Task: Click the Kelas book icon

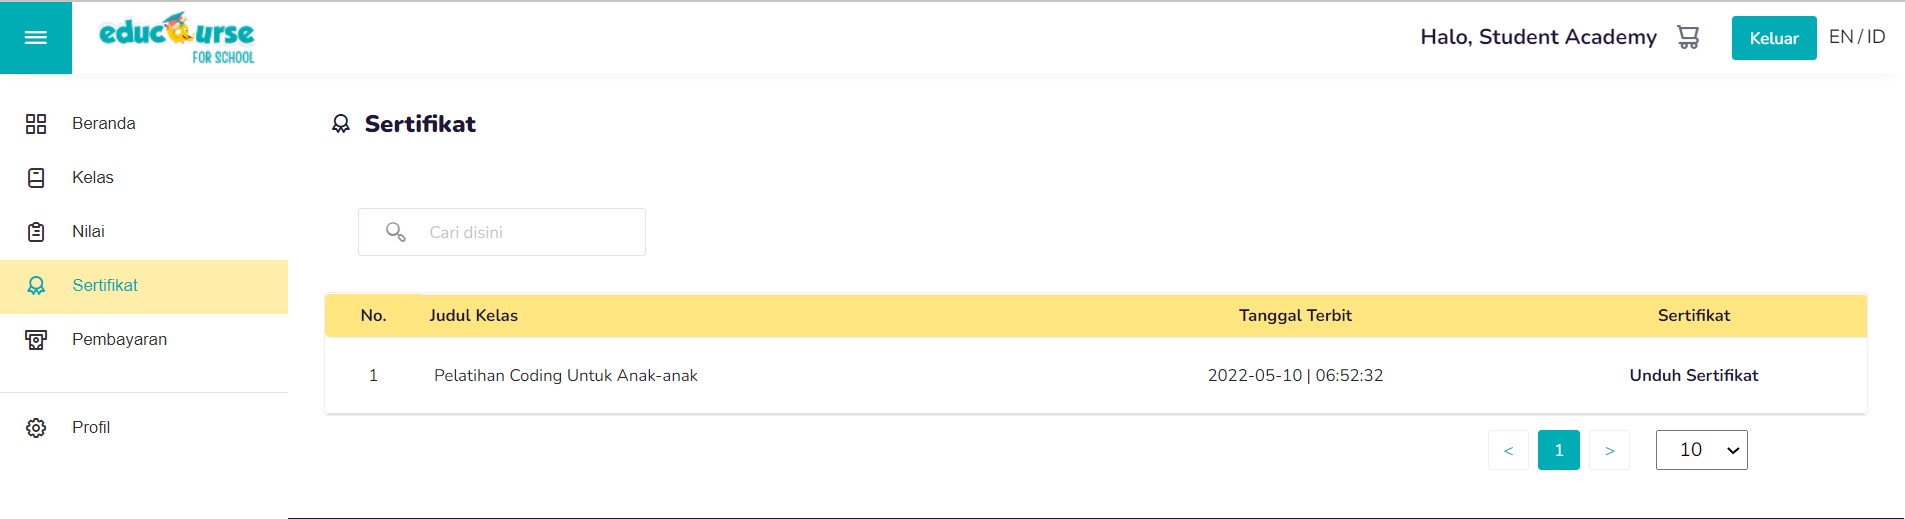Action: pyautogui.click(x=36, y=178)
